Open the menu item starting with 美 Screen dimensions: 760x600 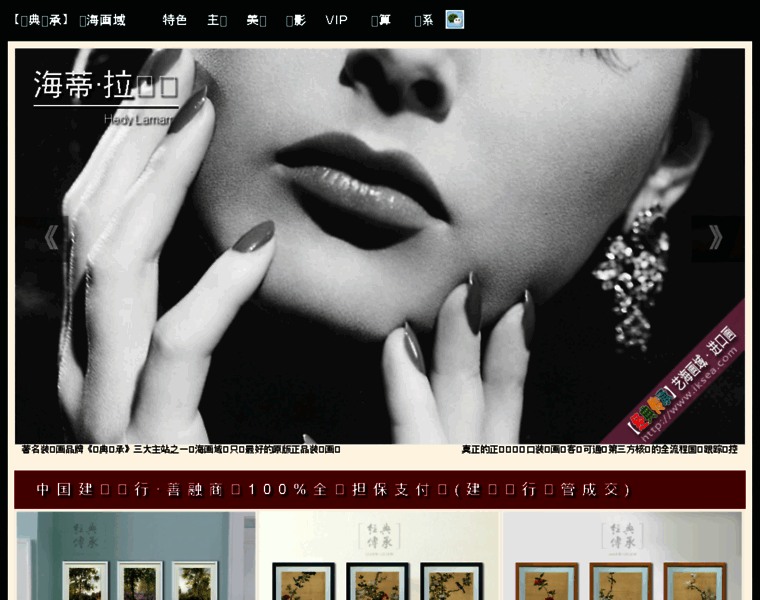(x=256, y=20)
